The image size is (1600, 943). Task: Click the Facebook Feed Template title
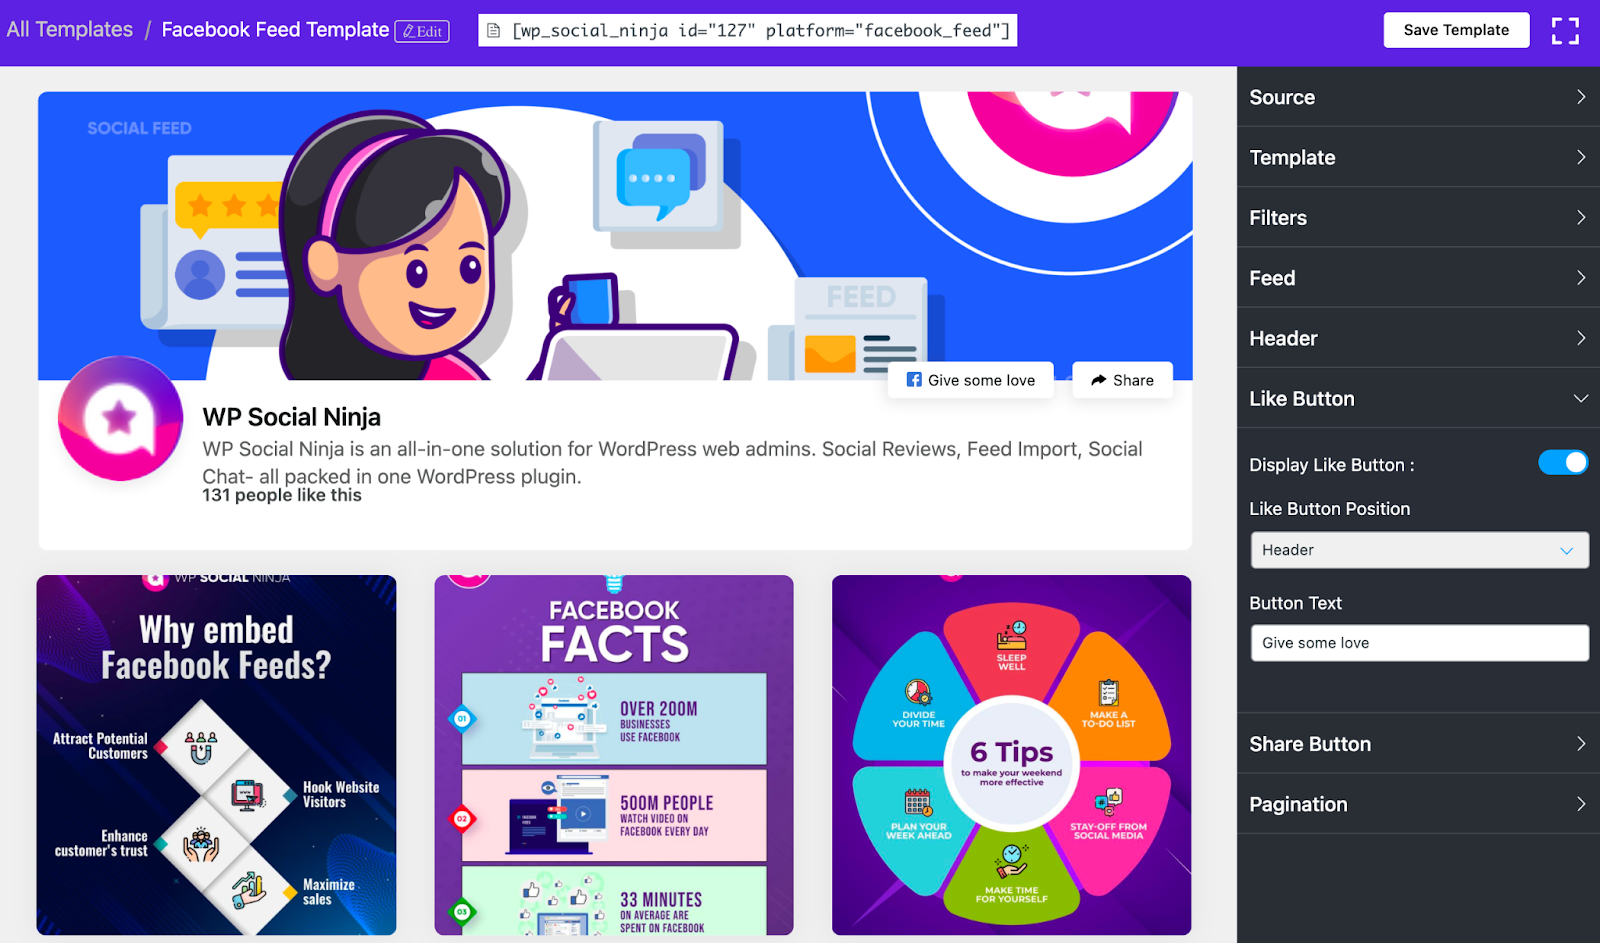[275, 30]
